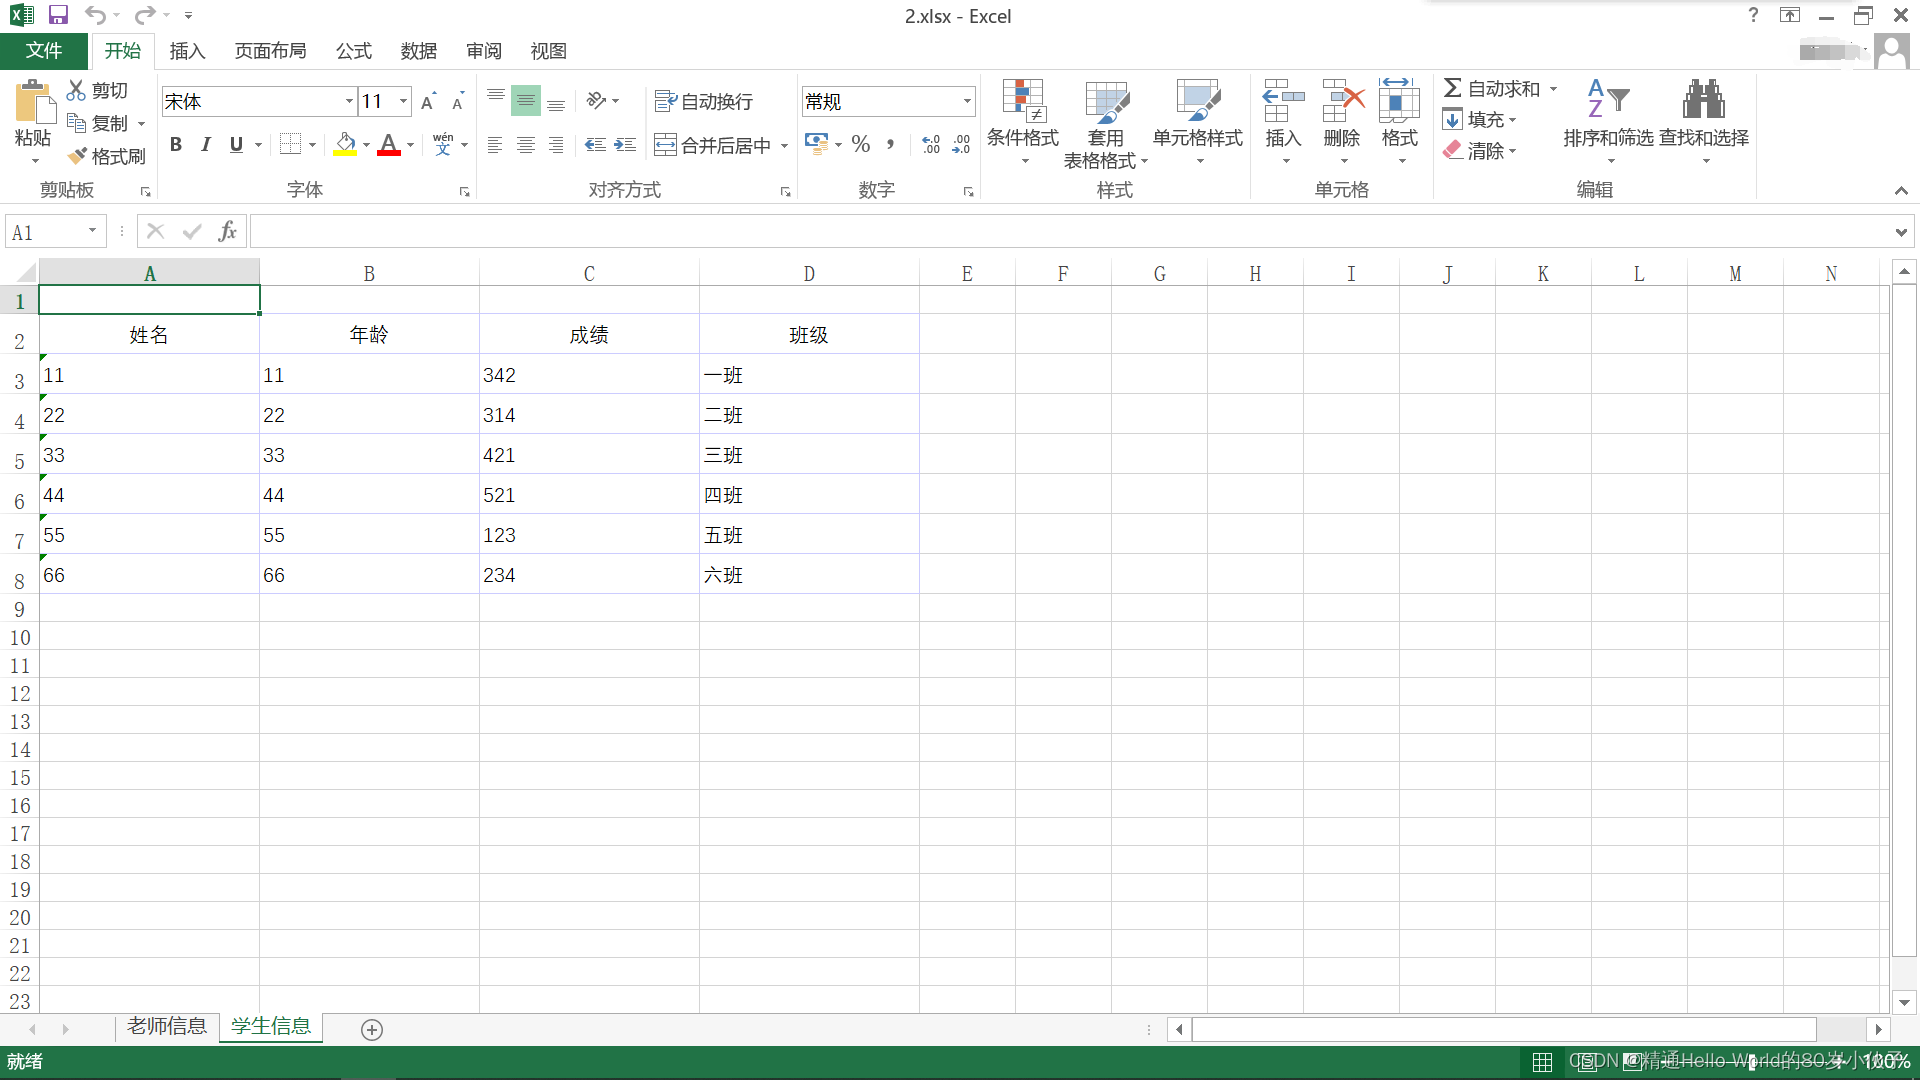This screenshot has height=1080, width=1920.
Task: Open Cell Styles icon
Action: tap(1198, 101)
